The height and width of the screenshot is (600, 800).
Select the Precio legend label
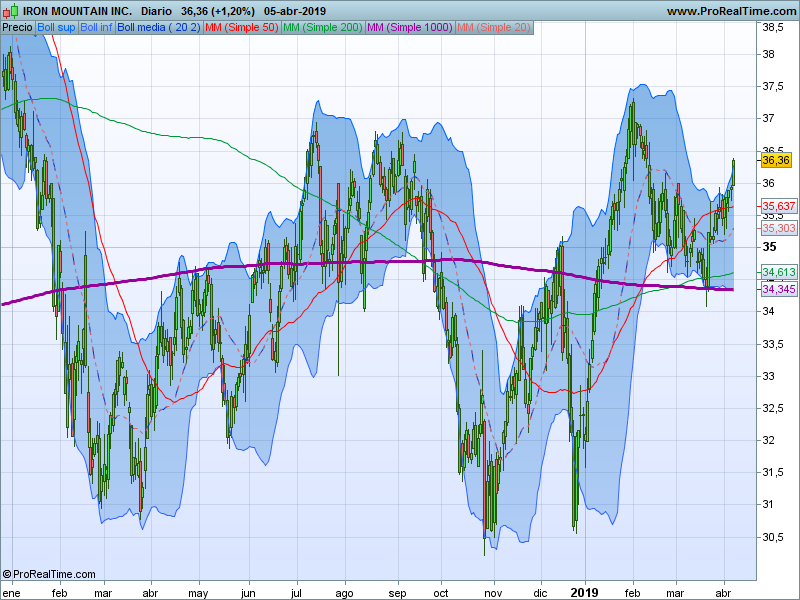click(x=17, y=28)
